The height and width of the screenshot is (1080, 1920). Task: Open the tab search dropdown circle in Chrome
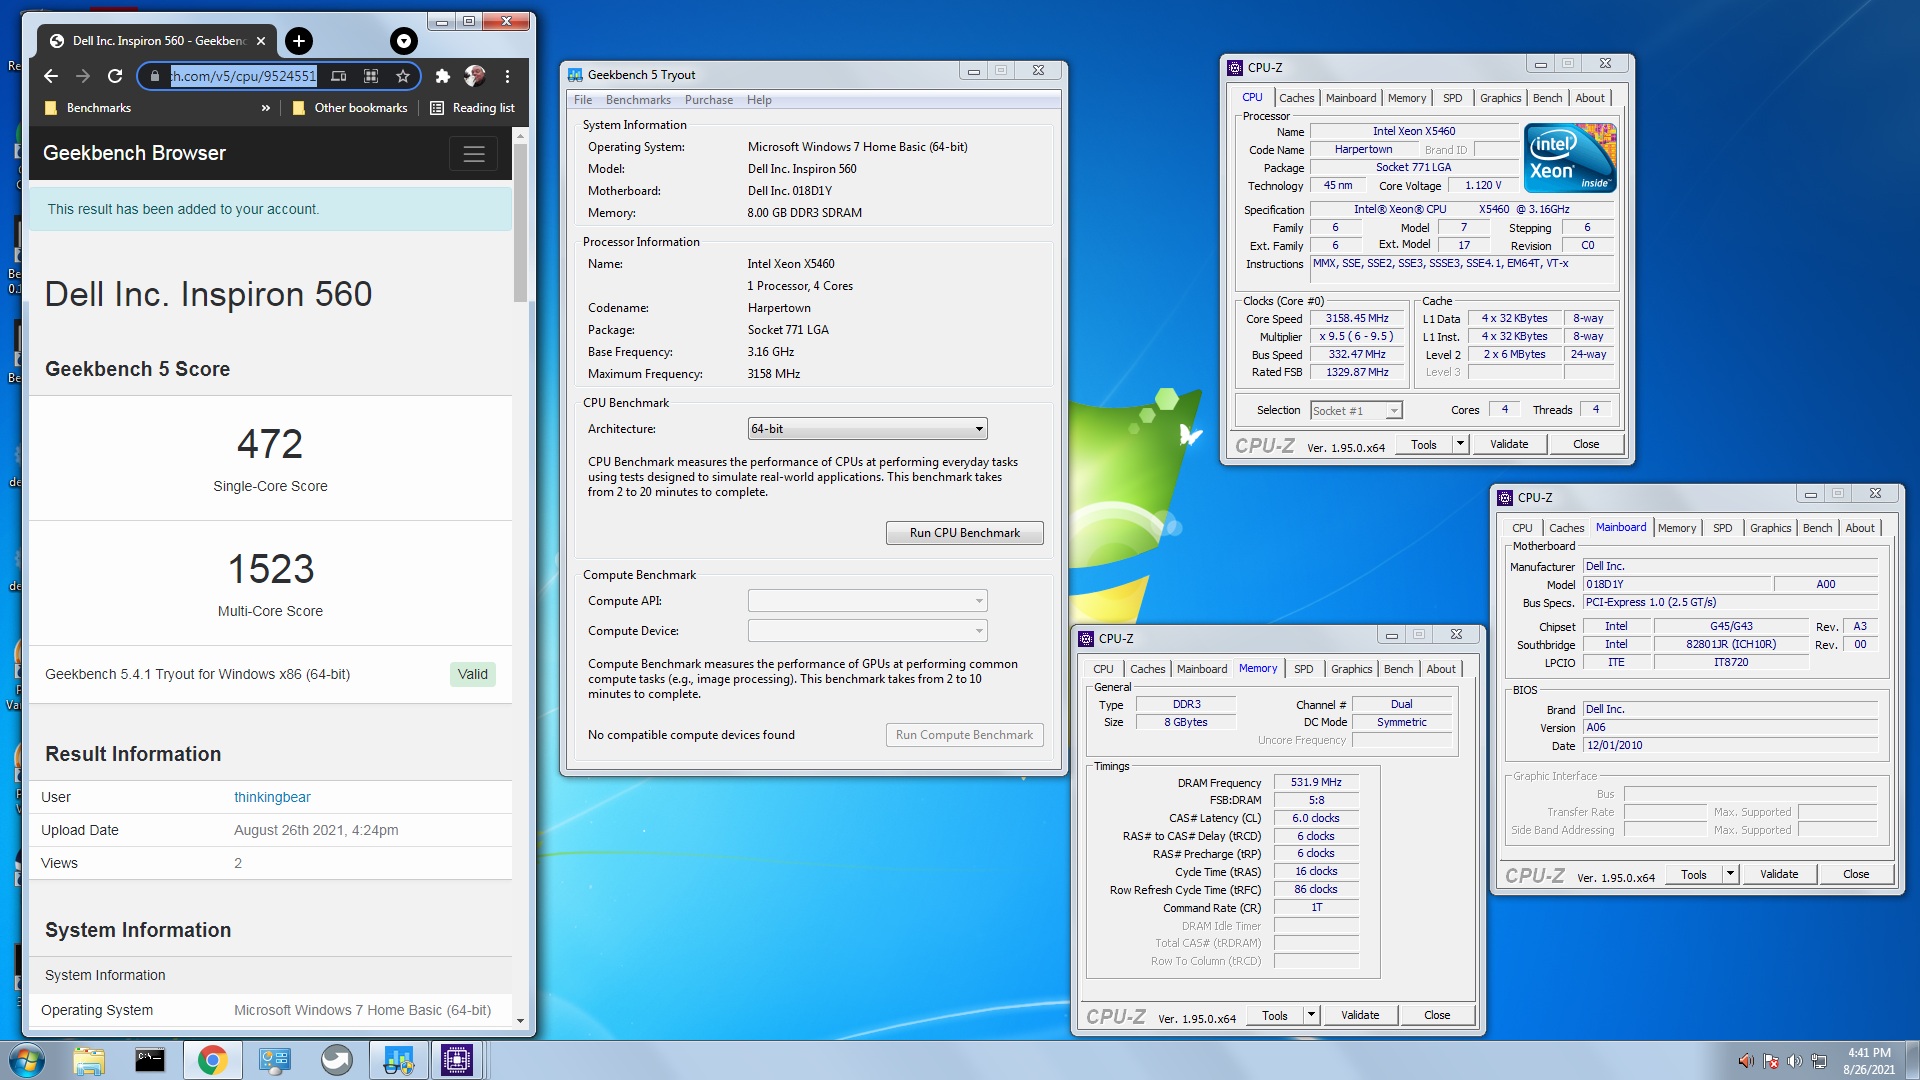click(x=404, y=41)
